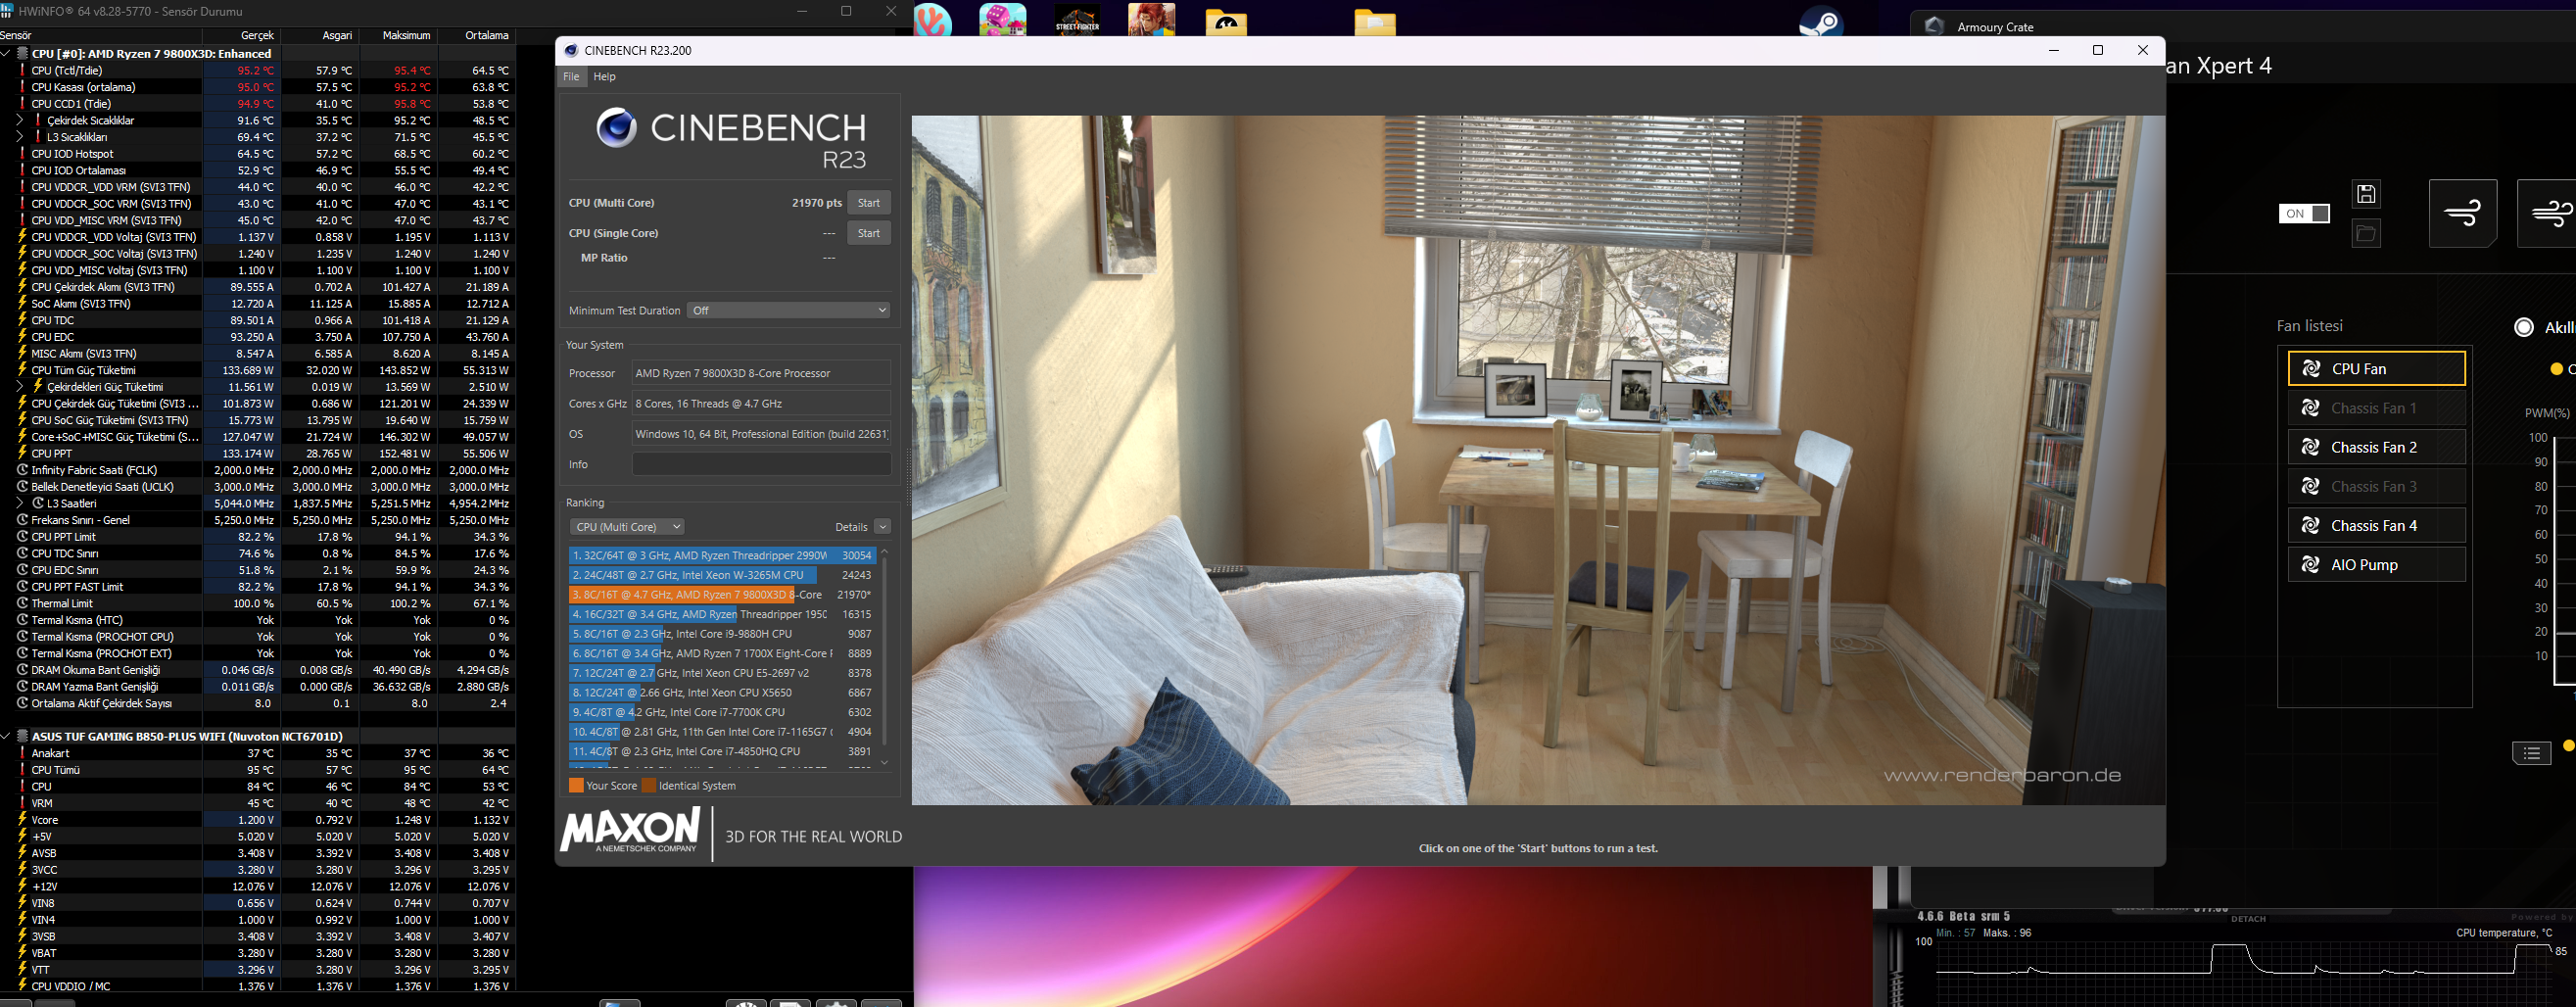Click the clock icon beside Thermal Limit
The width and height of the screenshot is (2576, 1007).
click(22, 603)
